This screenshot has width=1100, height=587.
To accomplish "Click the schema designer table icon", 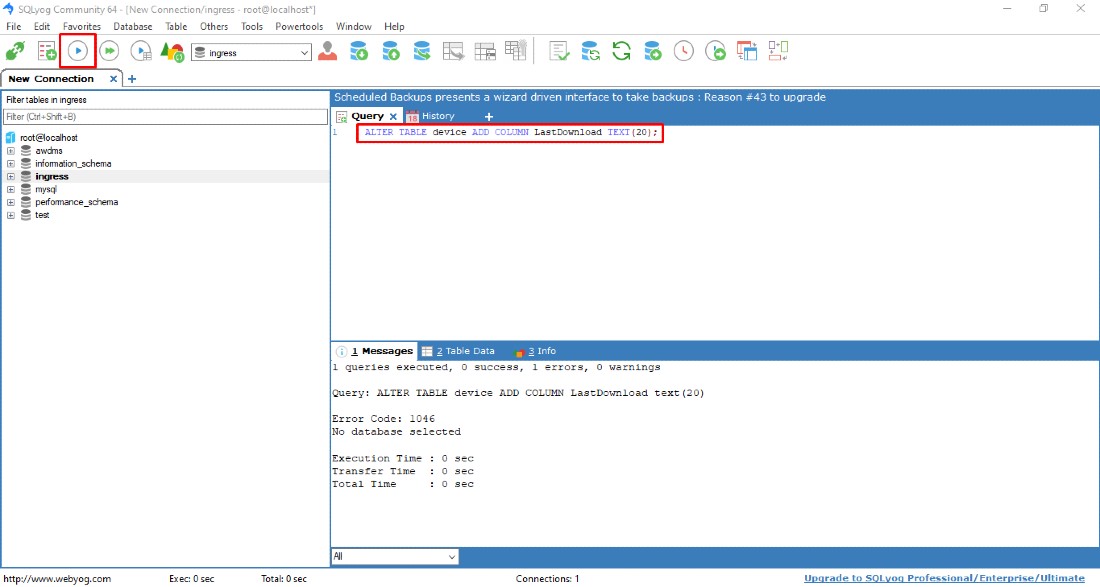I will [485, 51].
